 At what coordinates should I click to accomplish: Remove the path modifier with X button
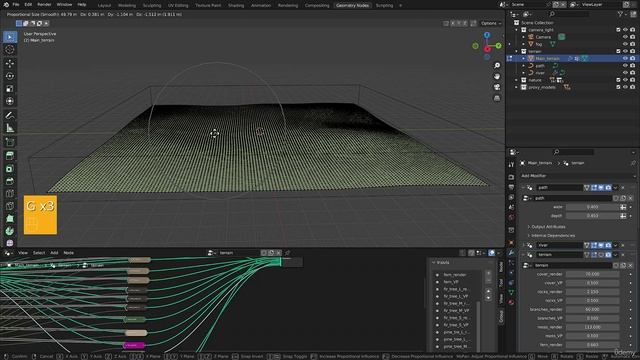623,188
